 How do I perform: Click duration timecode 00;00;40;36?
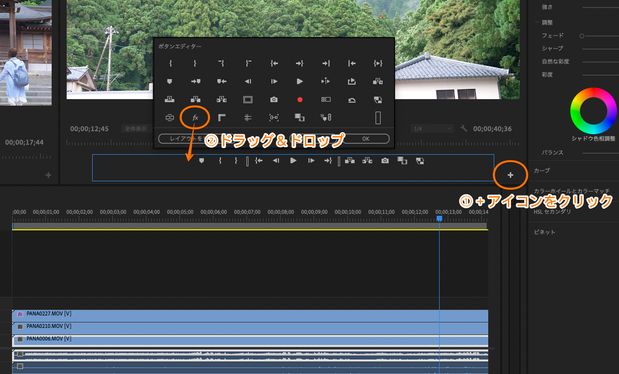[492, 129]
